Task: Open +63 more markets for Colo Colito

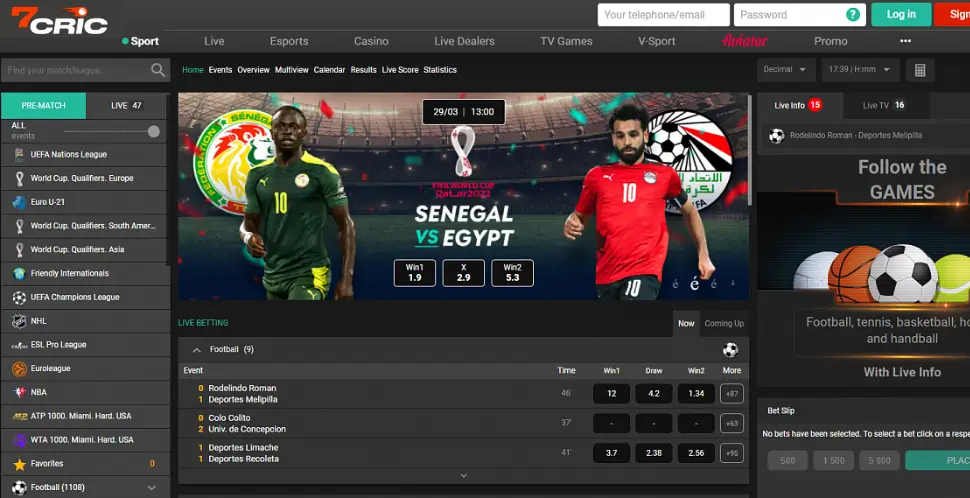Action: [x=732, y=424]
